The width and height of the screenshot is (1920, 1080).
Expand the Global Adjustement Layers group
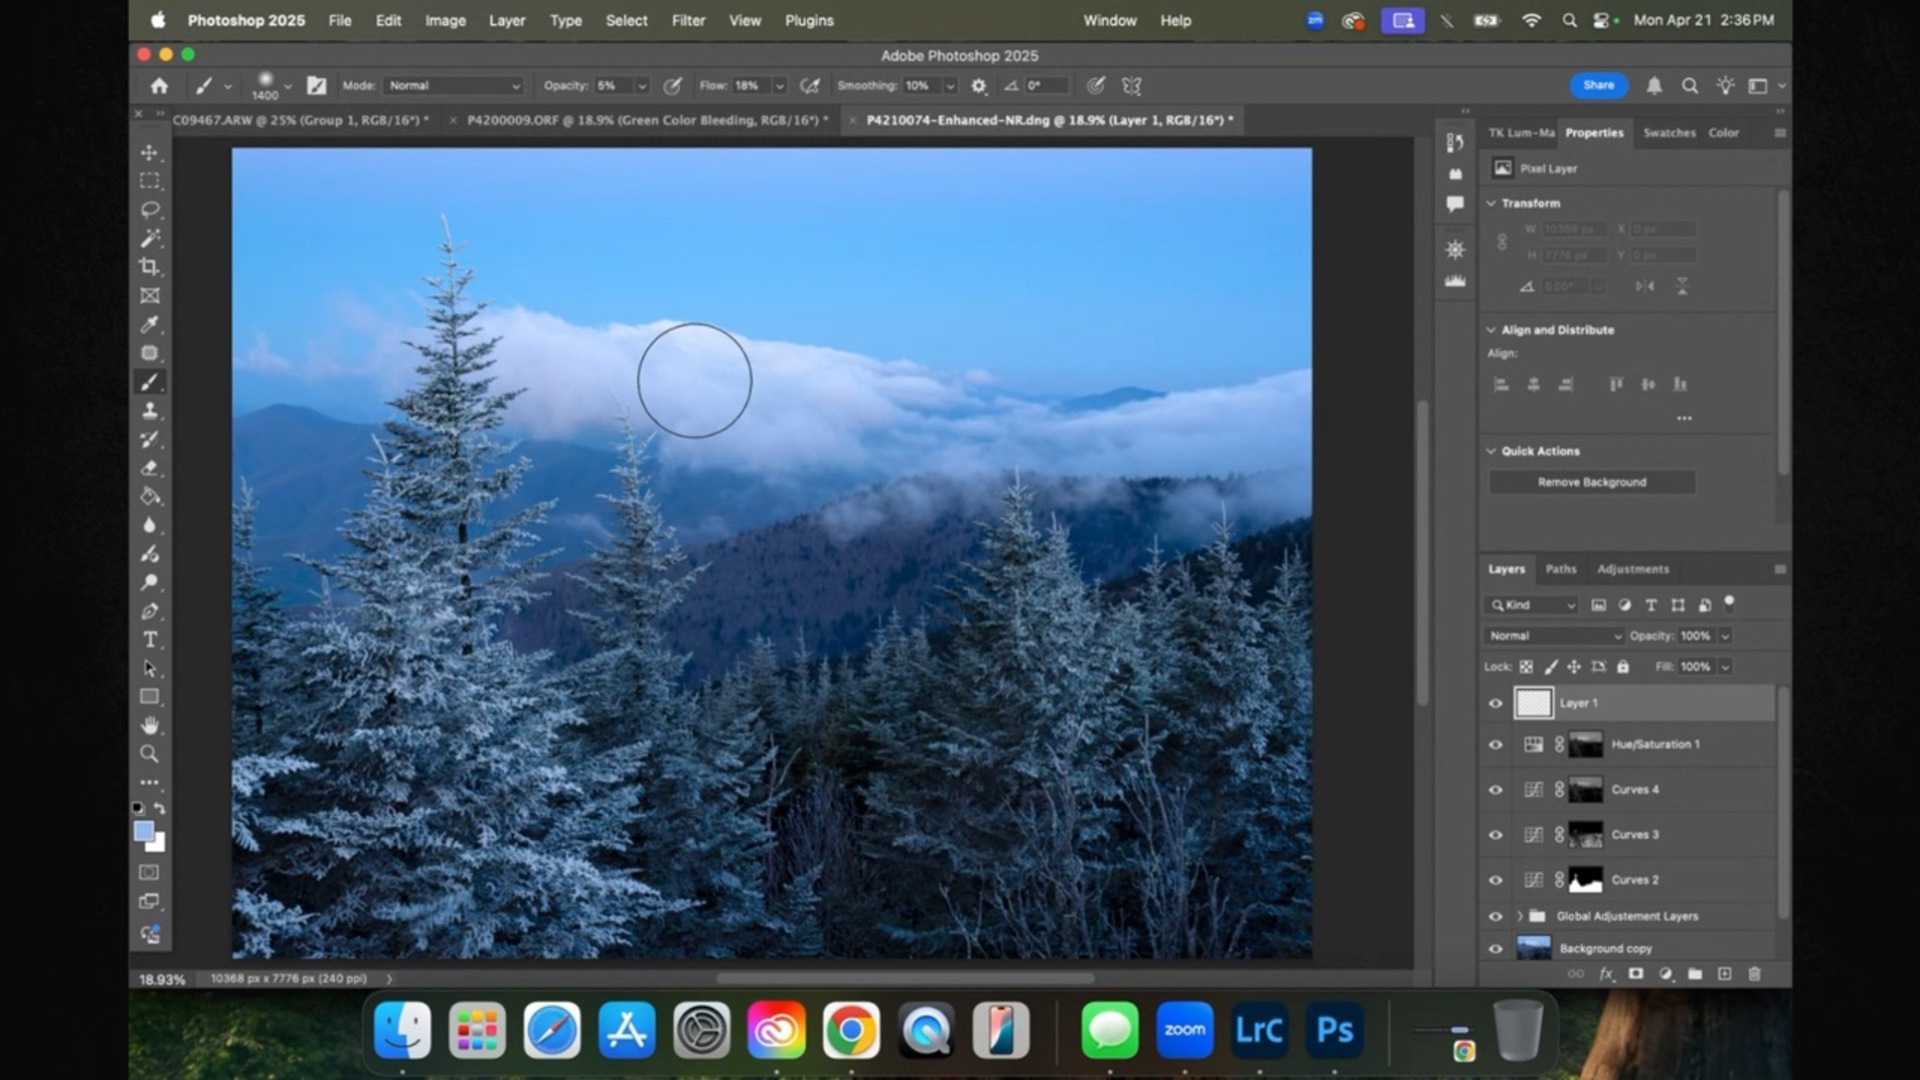(1521, 915)
